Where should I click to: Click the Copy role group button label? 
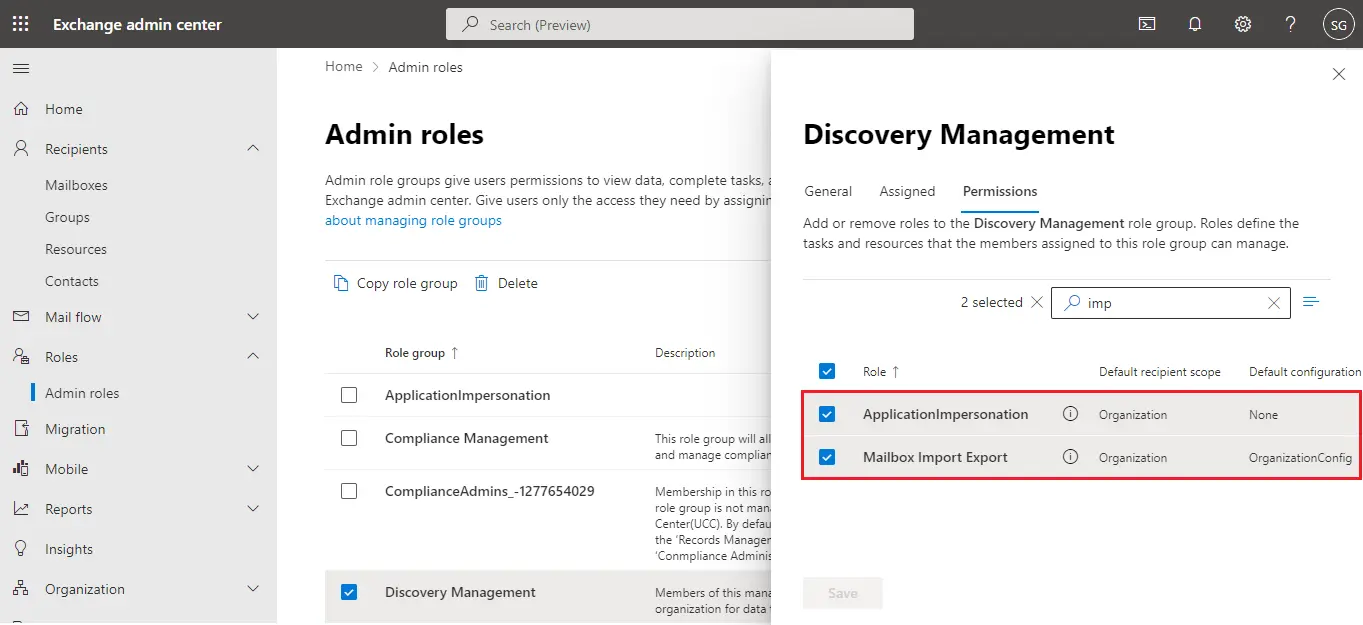click(x=407, y=283)
